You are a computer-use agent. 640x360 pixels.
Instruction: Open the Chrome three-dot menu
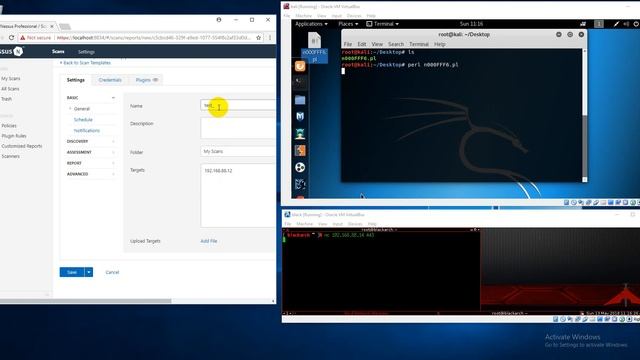(x=270, y=38)
